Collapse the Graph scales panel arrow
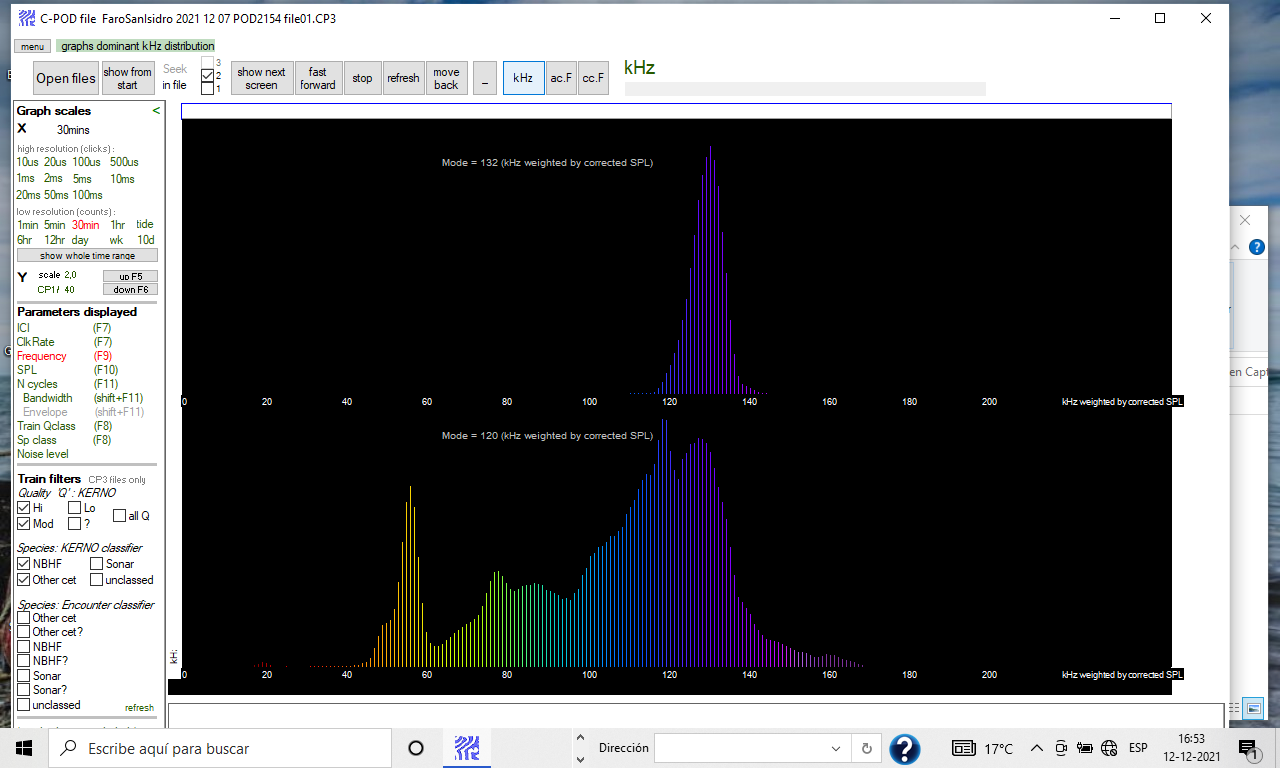1280x768 pixels. 156,111
